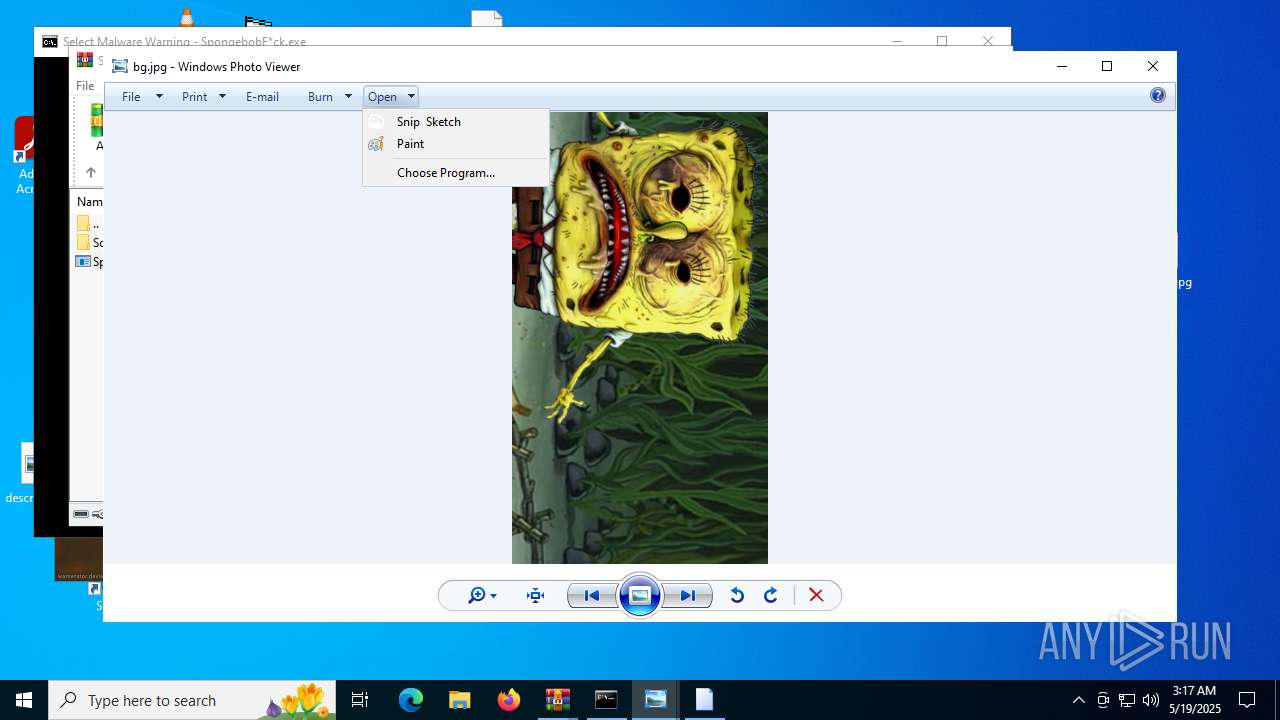Expand the Burn dropdown arrow
Image resolution: width=1280 pixels, height=720 pixels.
[348, 97]
